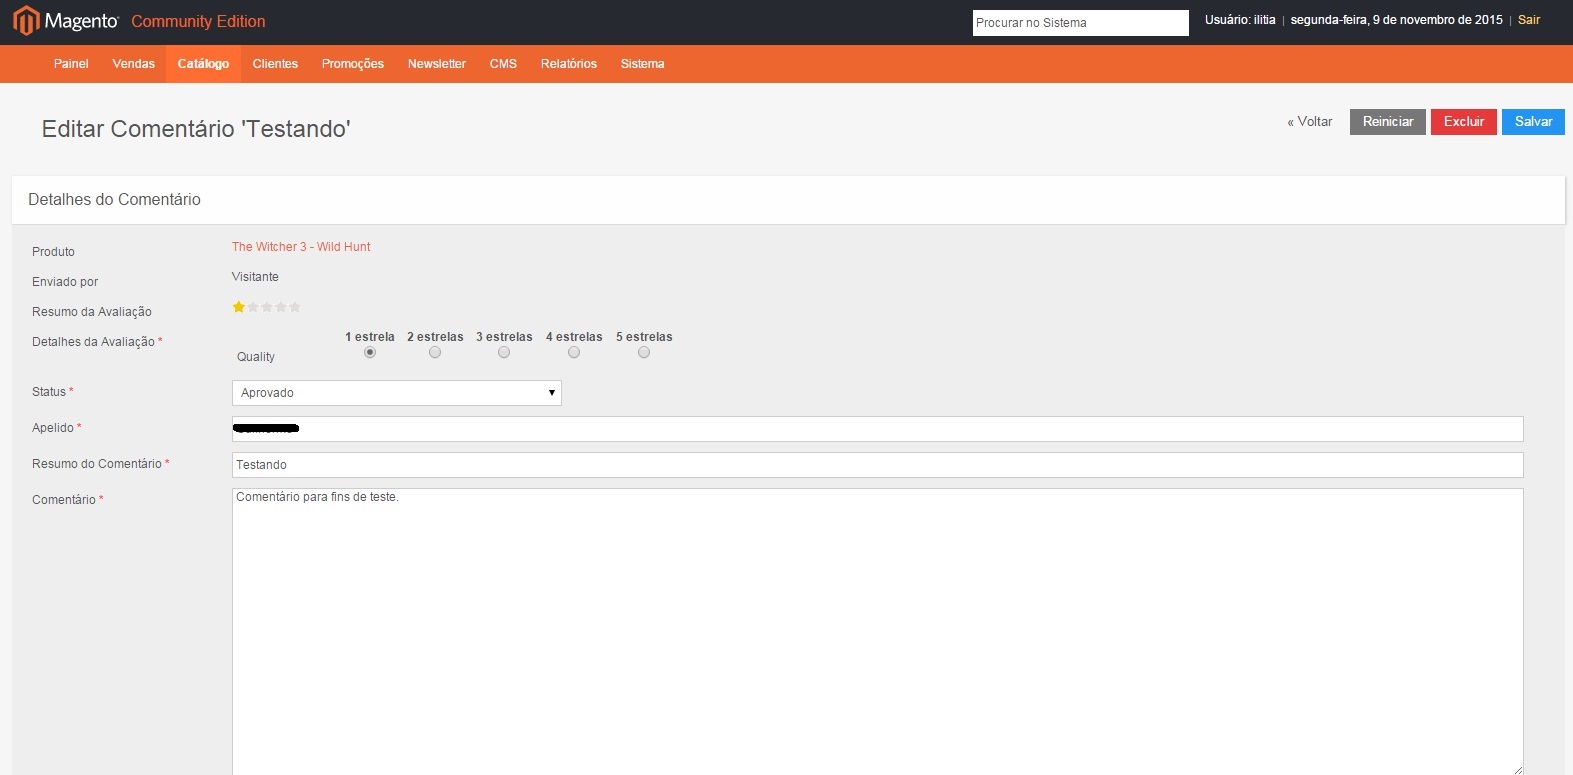Open the Status dropdown showing Aprovado
The height and width of the screenshot is (775, 1573).
[x=397, y=393]
